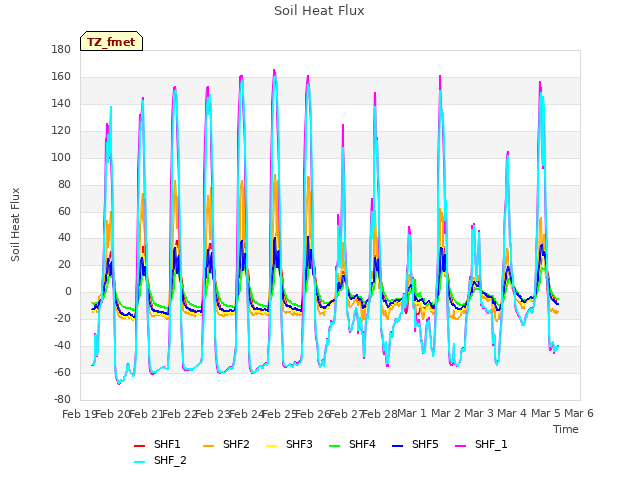Click the yellow SHF3 legend color marker
Image resolution: width=640 pixels, height=480 pixels.
click(271, 446)
